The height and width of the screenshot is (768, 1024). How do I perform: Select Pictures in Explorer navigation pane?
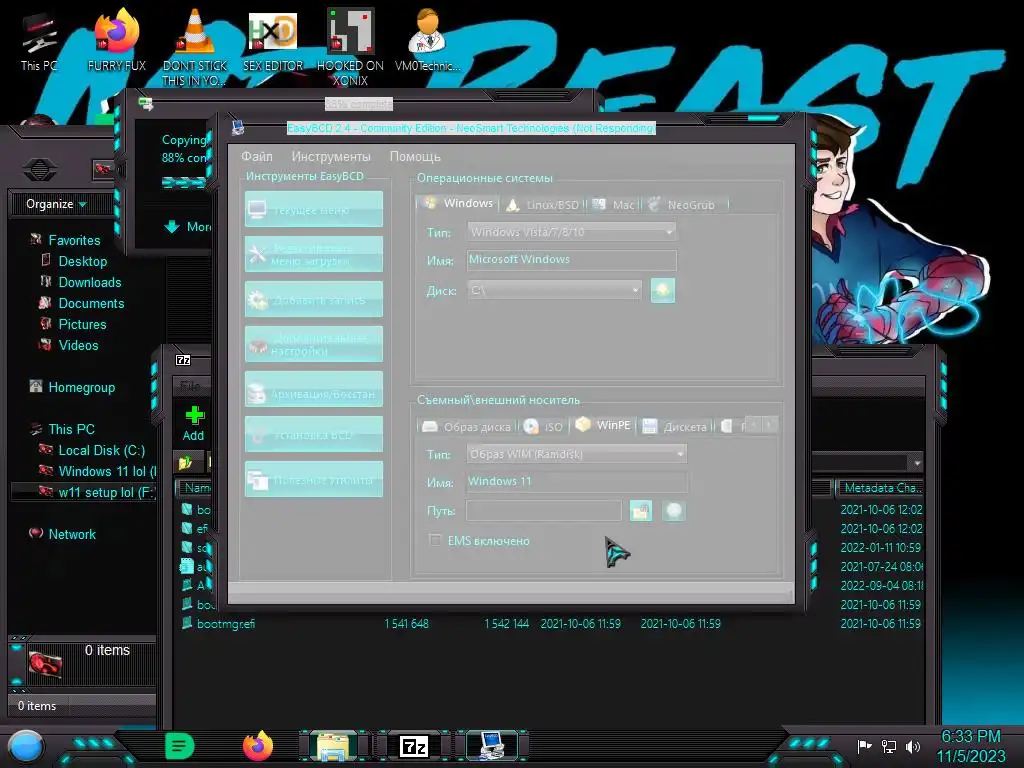tap(82, 324)
